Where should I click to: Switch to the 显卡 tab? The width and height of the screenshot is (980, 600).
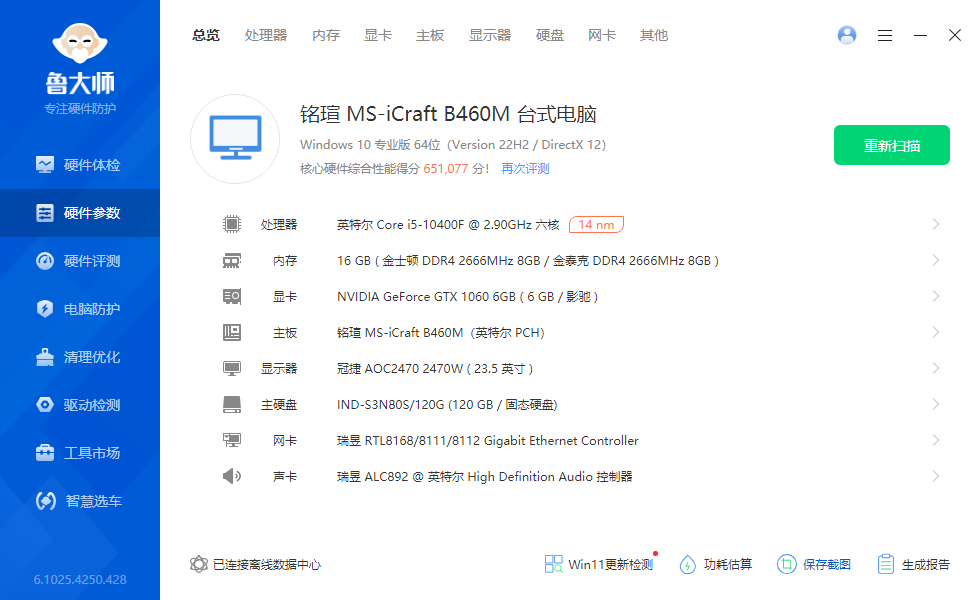tap(378, 36)
